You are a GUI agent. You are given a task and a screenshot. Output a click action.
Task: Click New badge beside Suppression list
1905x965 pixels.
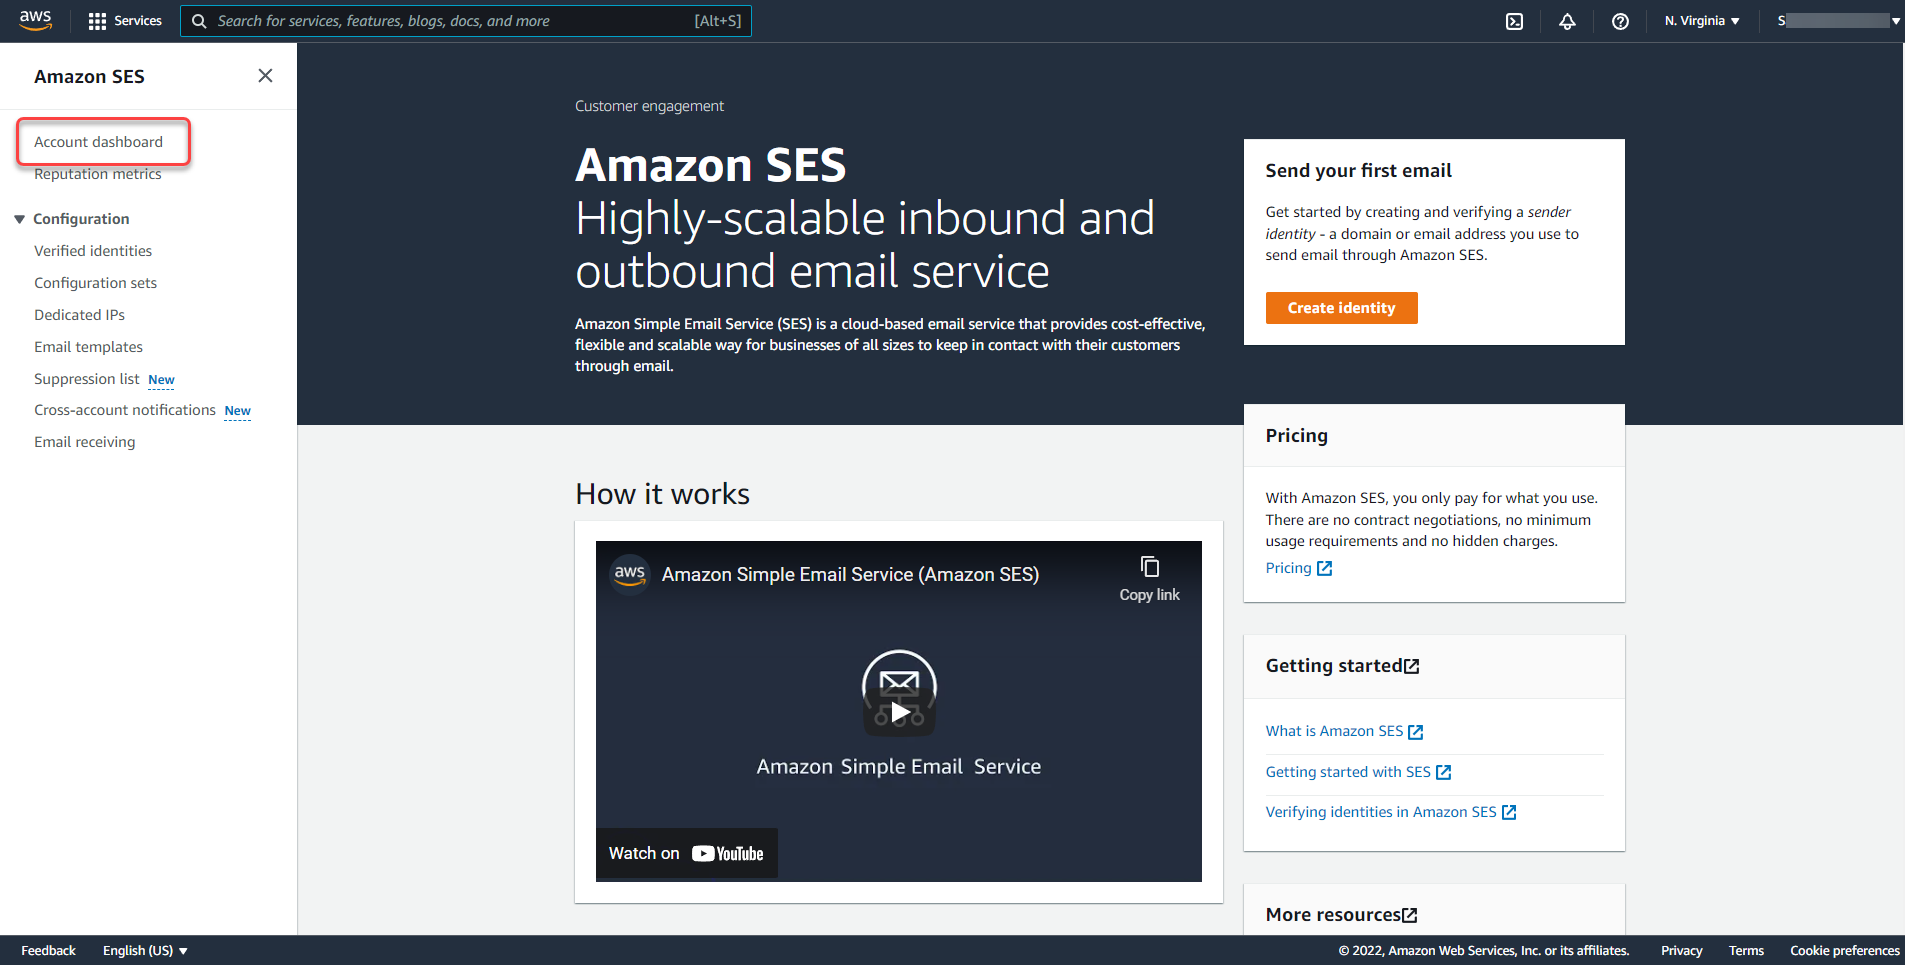(161, 380)
